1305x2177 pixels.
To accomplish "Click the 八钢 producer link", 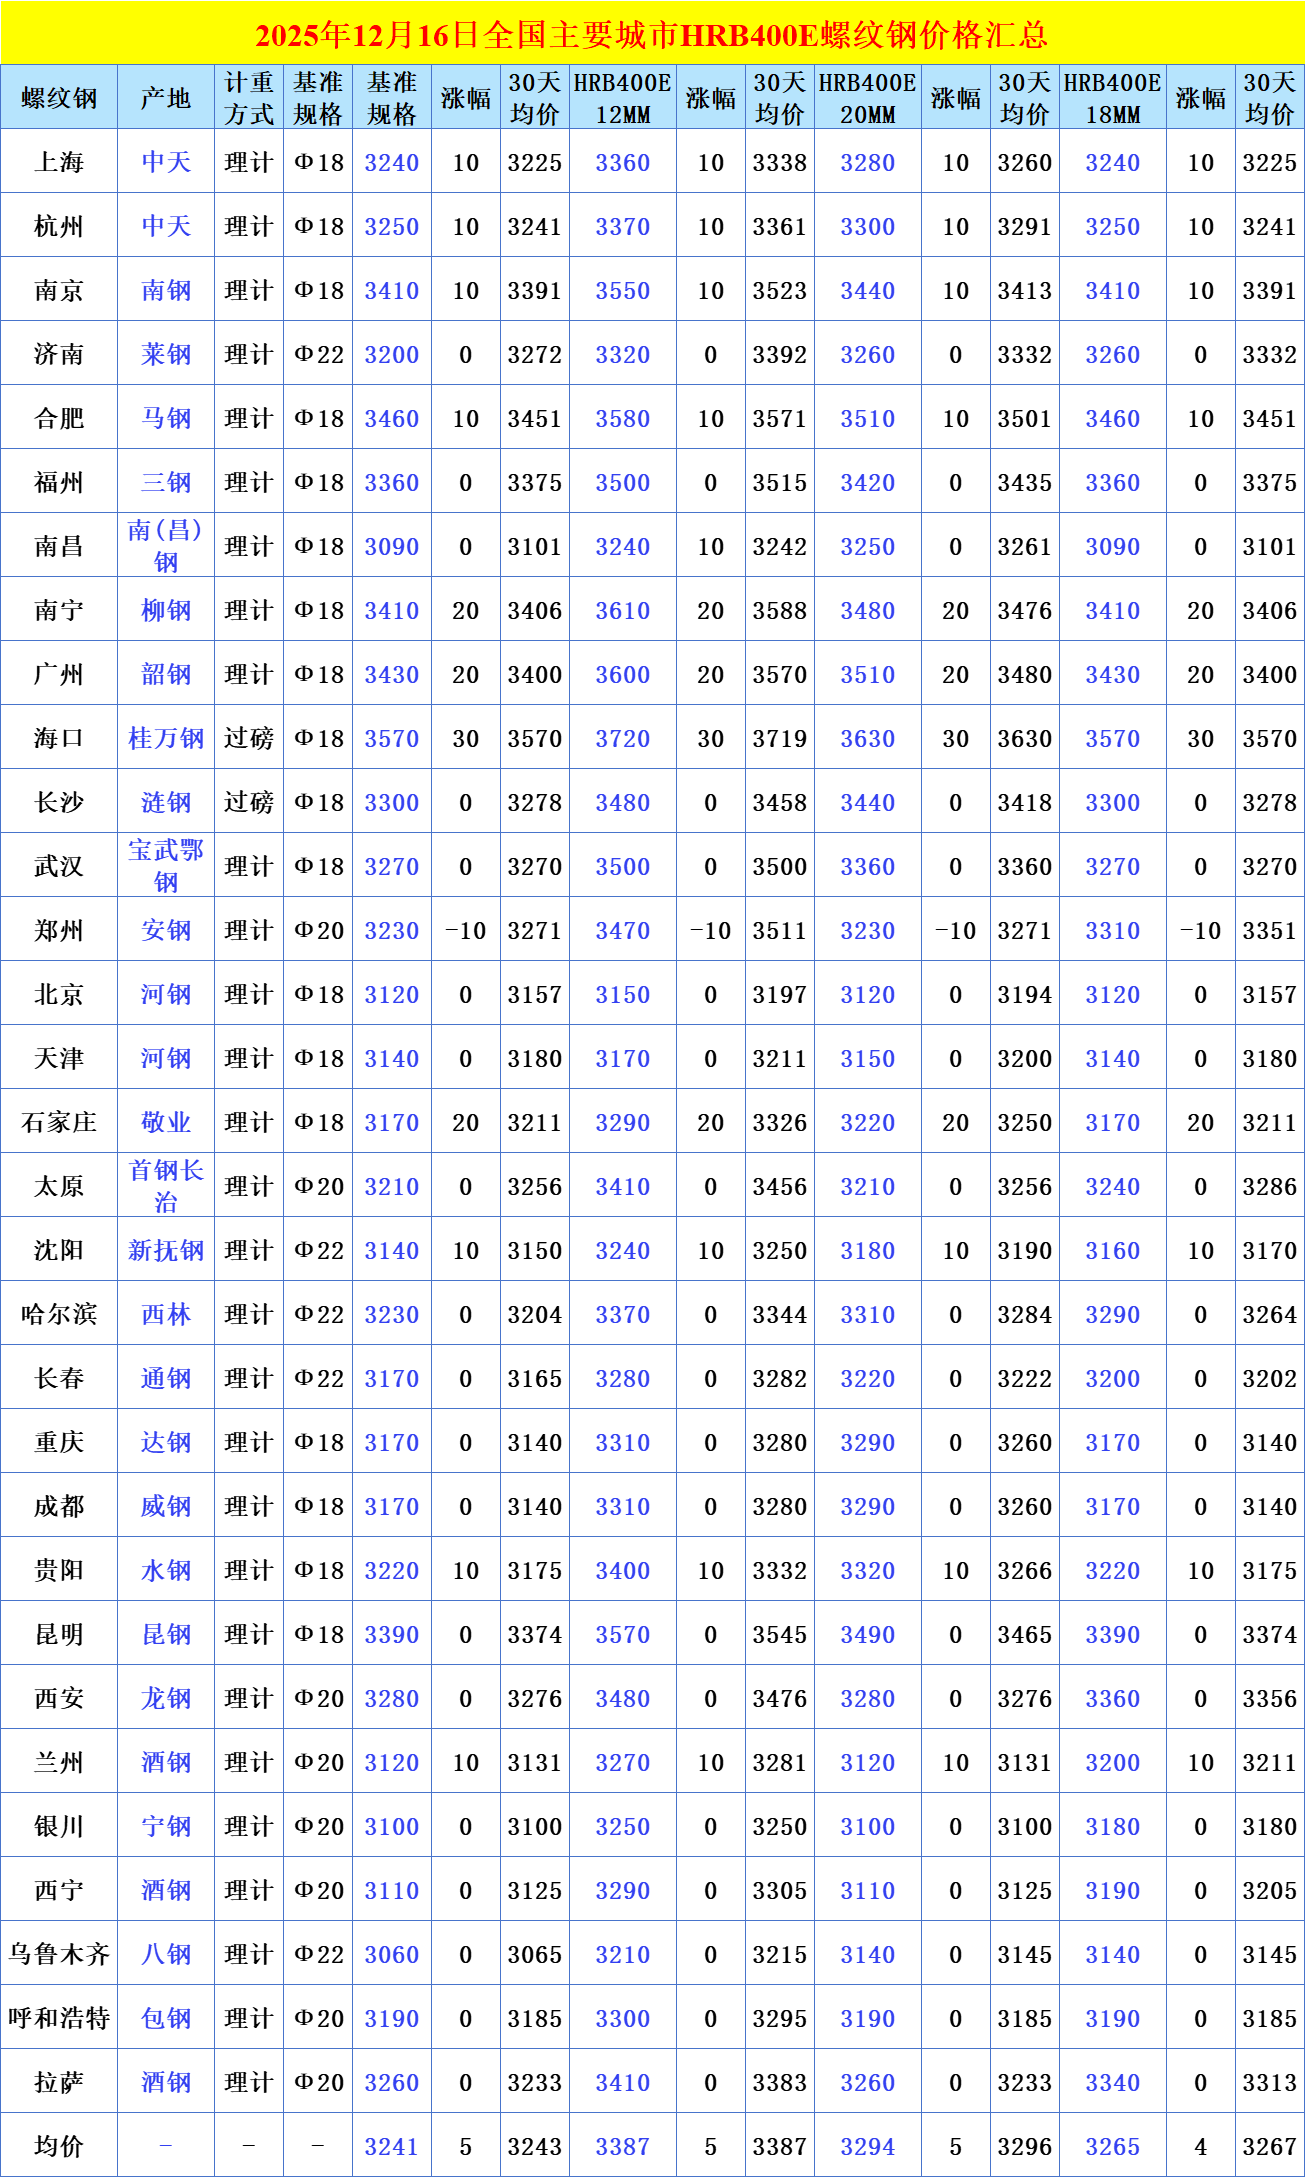I will (166, 1953).
